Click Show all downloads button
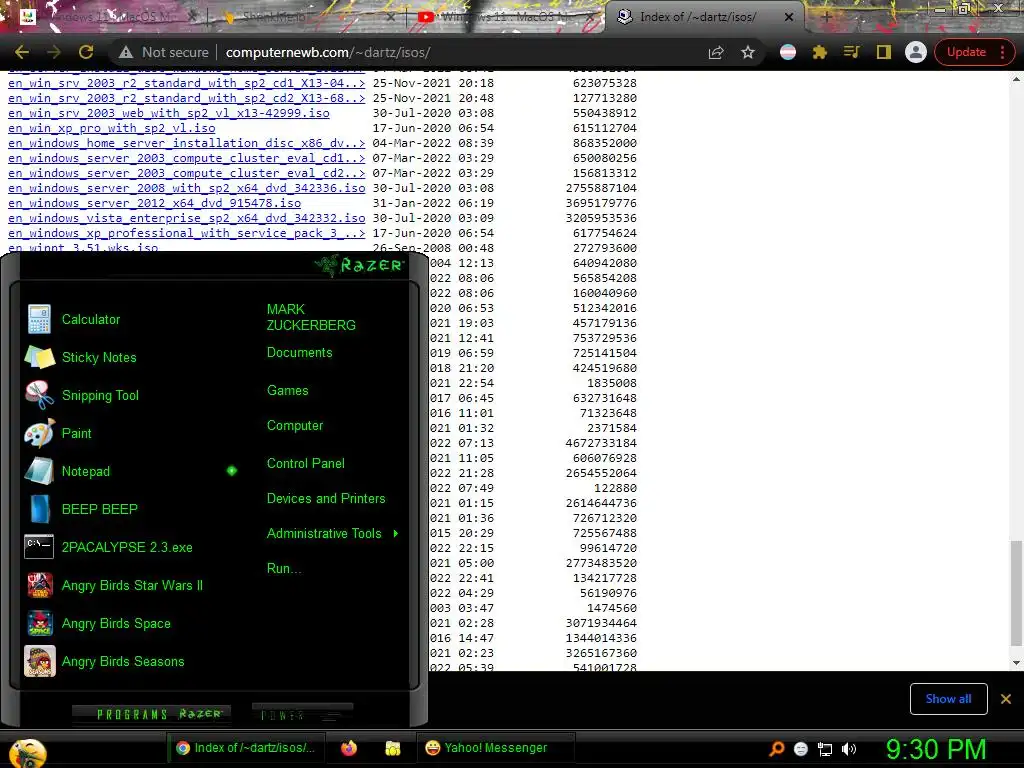 948,699
